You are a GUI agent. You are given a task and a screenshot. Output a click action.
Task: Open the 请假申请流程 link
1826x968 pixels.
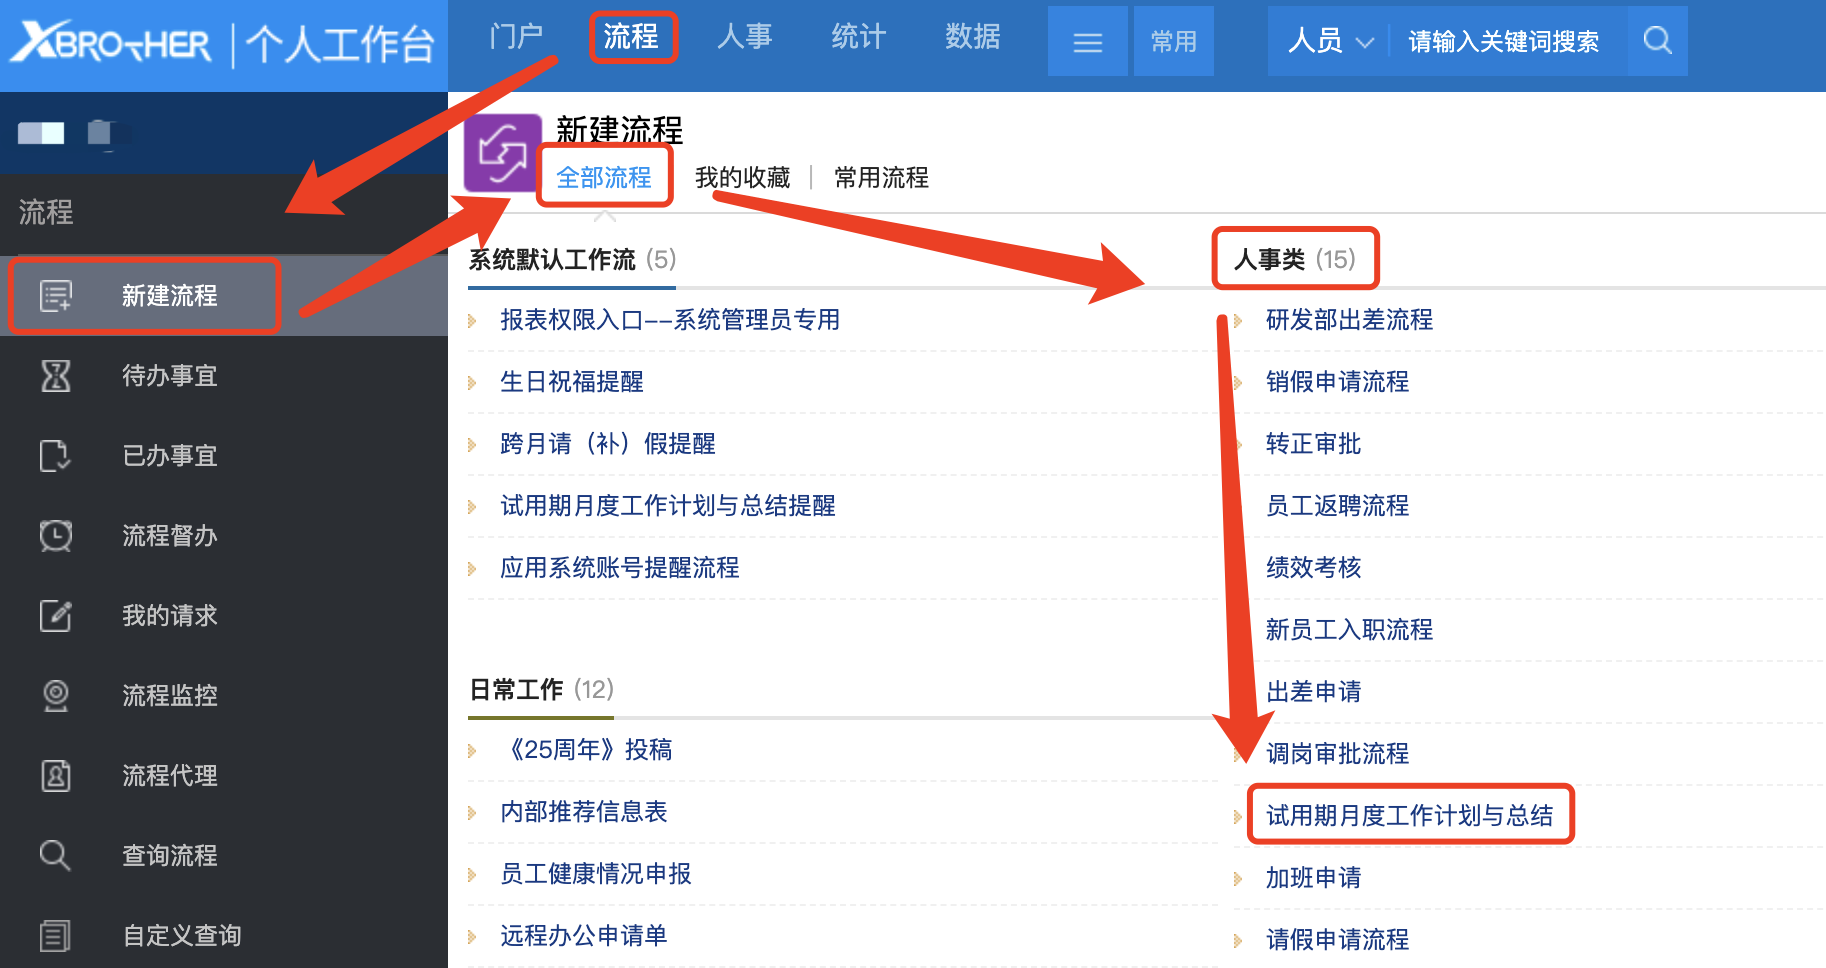pyautogui.click(x=1337, y=940)
